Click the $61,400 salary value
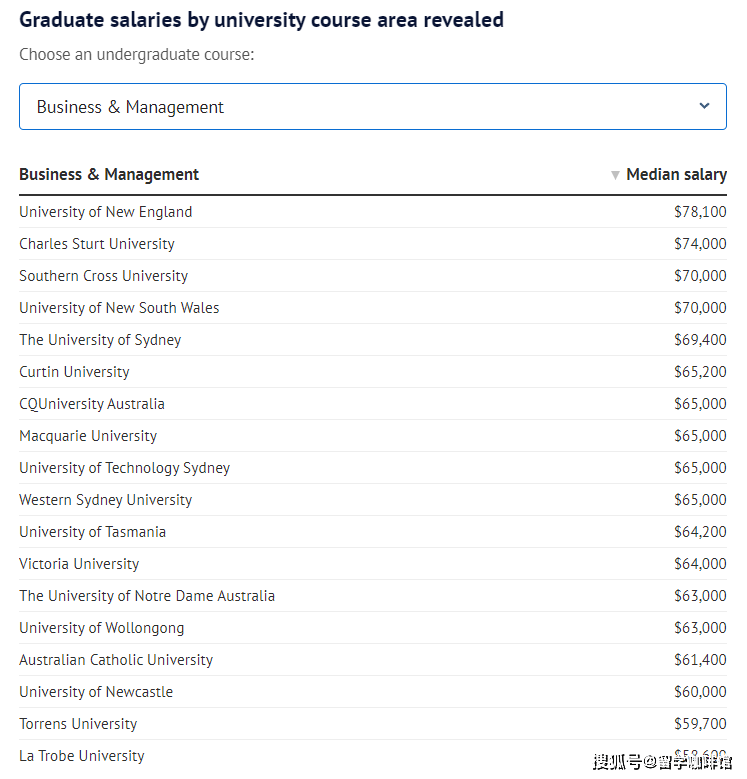This screenshot has width=747, height=779. (x=700, y=660)
